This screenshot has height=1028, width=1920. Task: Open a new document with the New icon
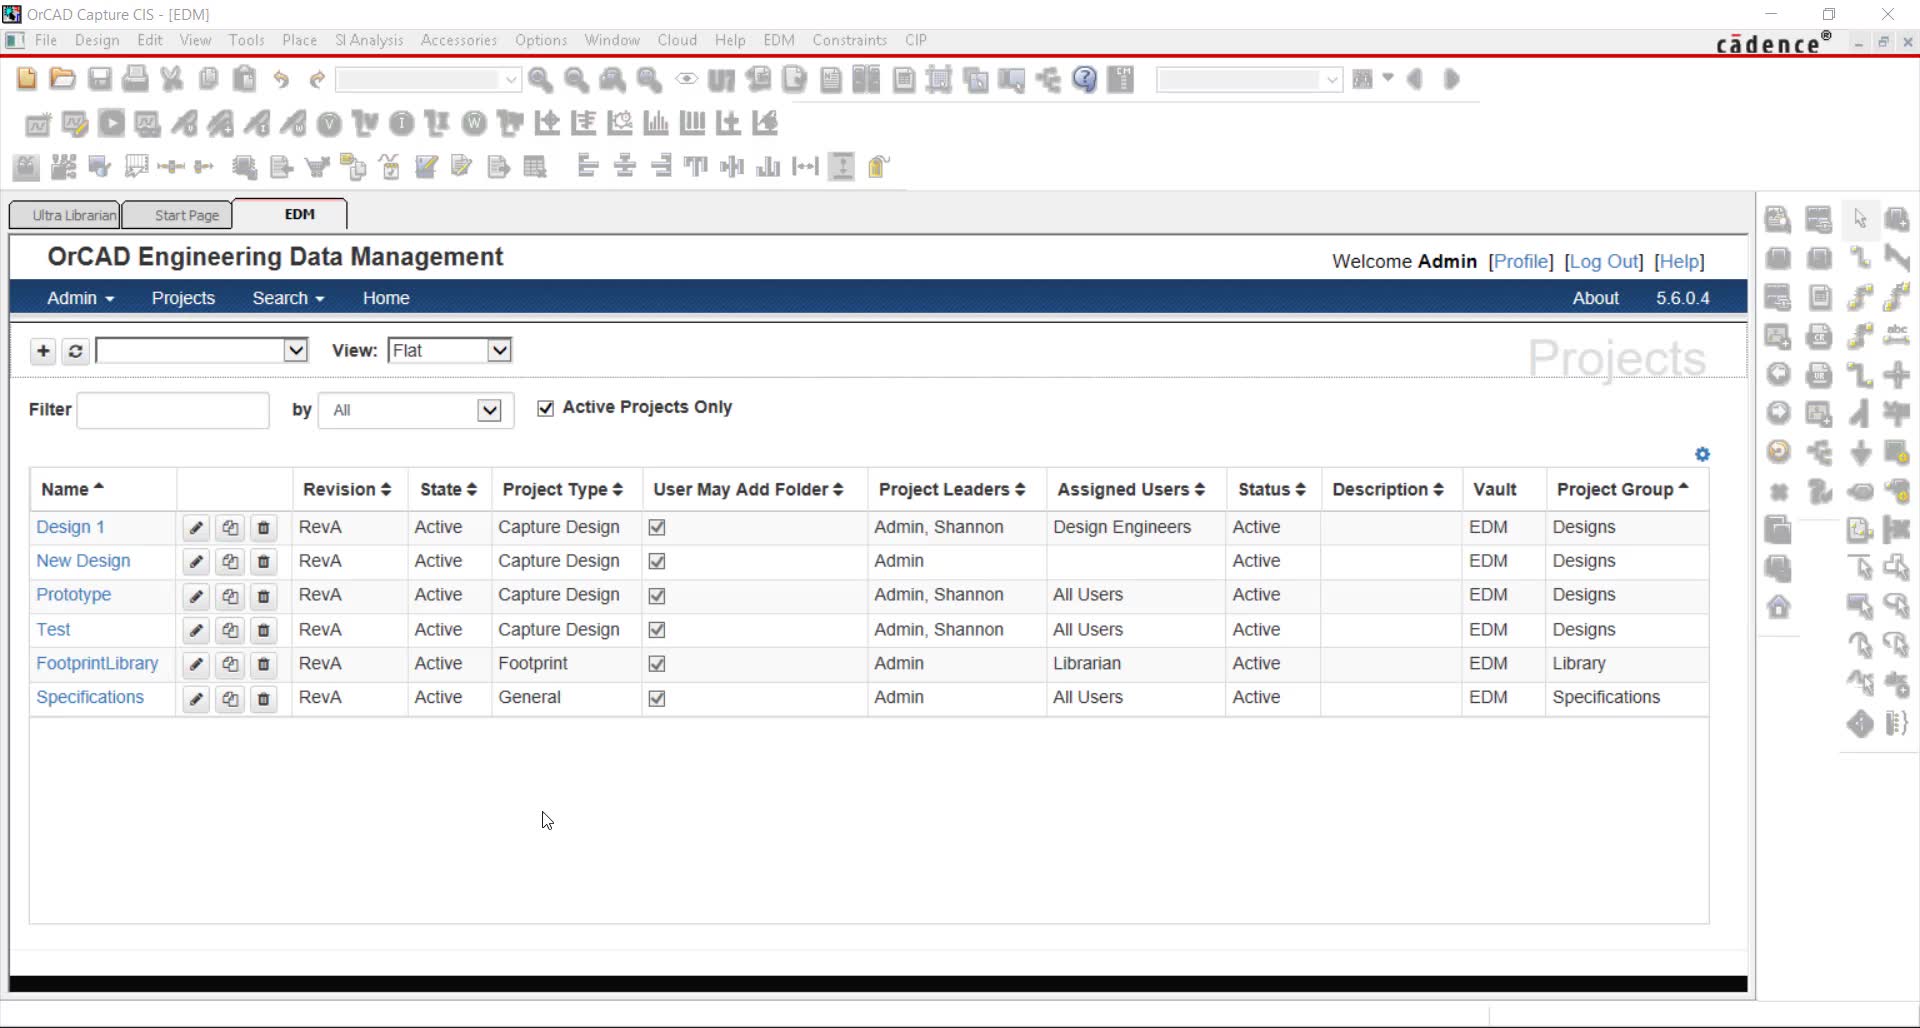(26, 78)
